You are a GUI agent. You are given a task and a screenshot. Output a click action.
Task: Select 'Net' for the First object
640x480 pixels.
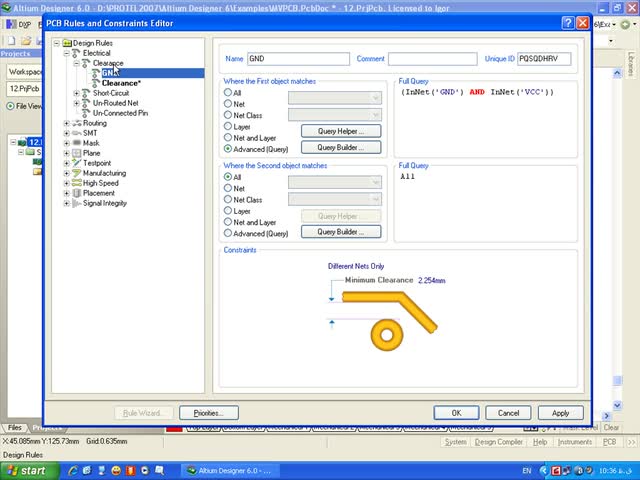(x=228, y=104)
